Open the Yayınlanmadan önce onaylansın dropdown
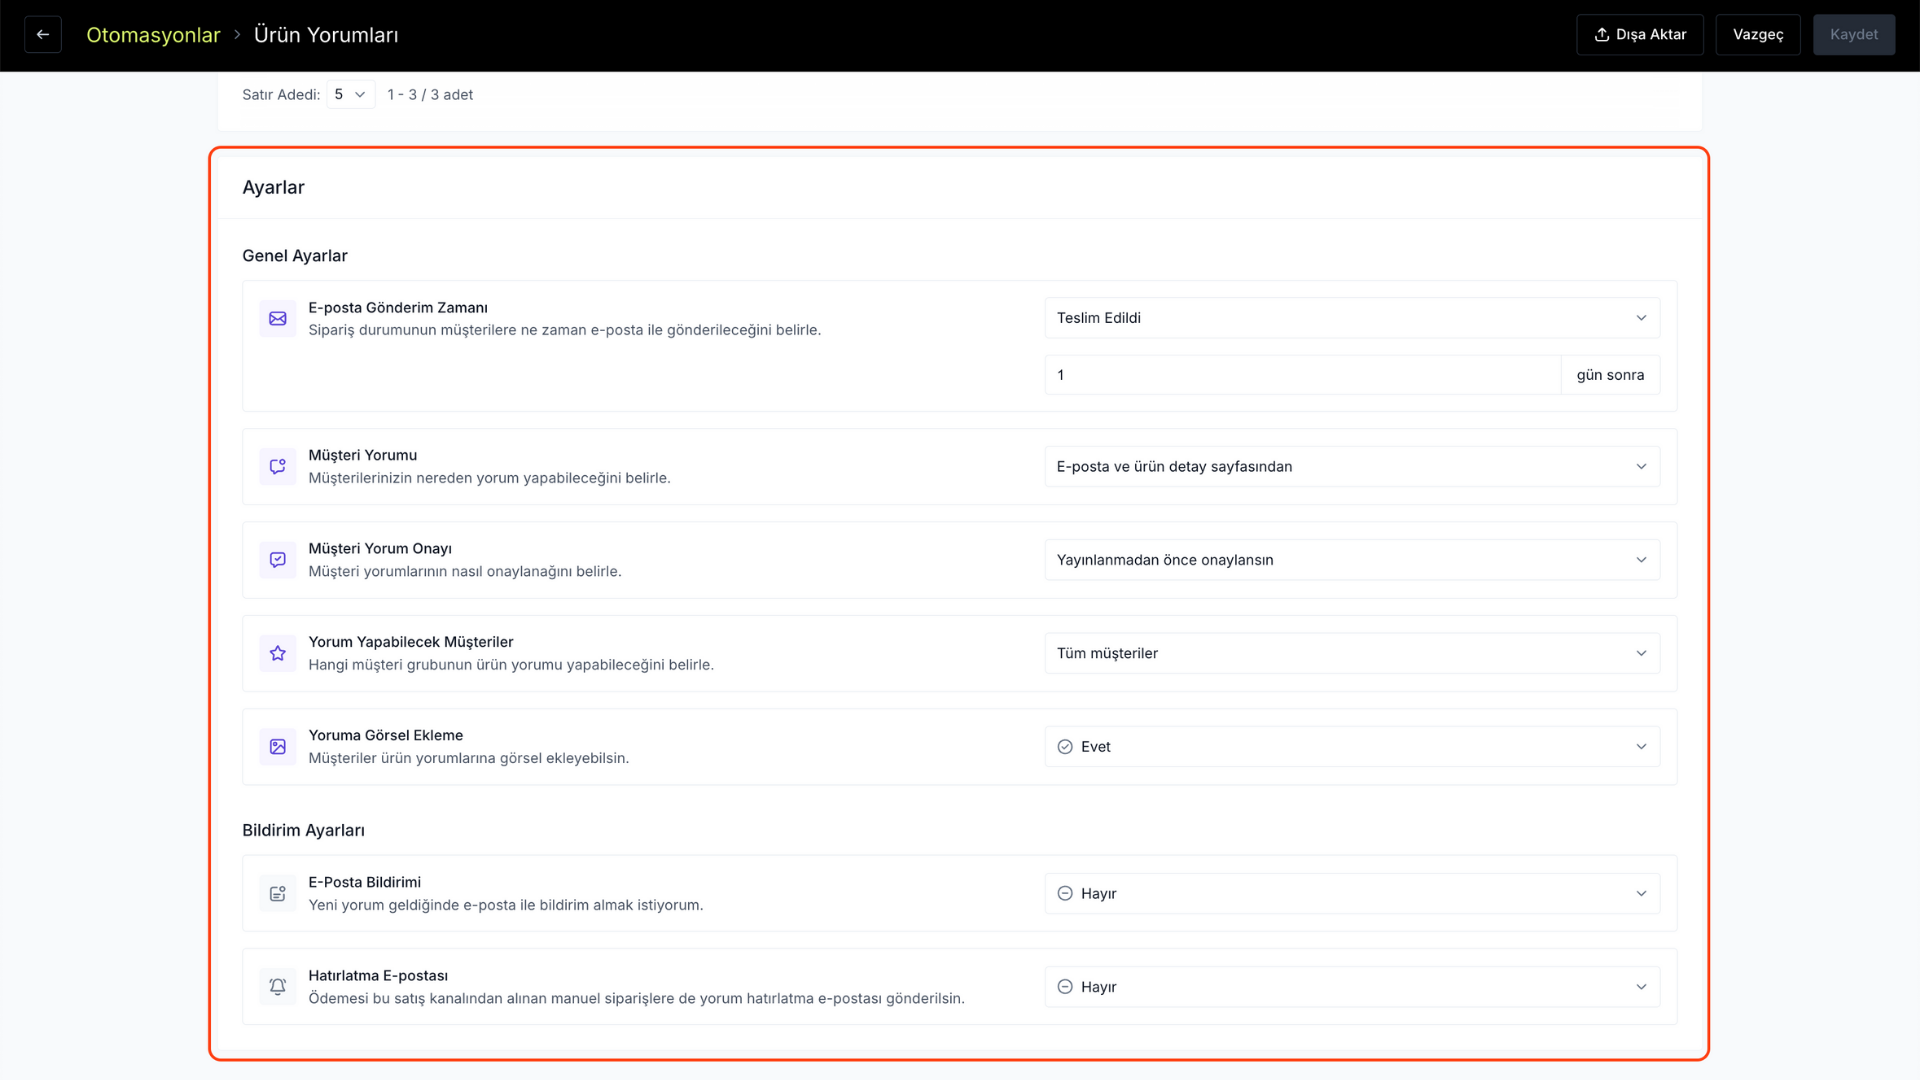 (1352, 560)
